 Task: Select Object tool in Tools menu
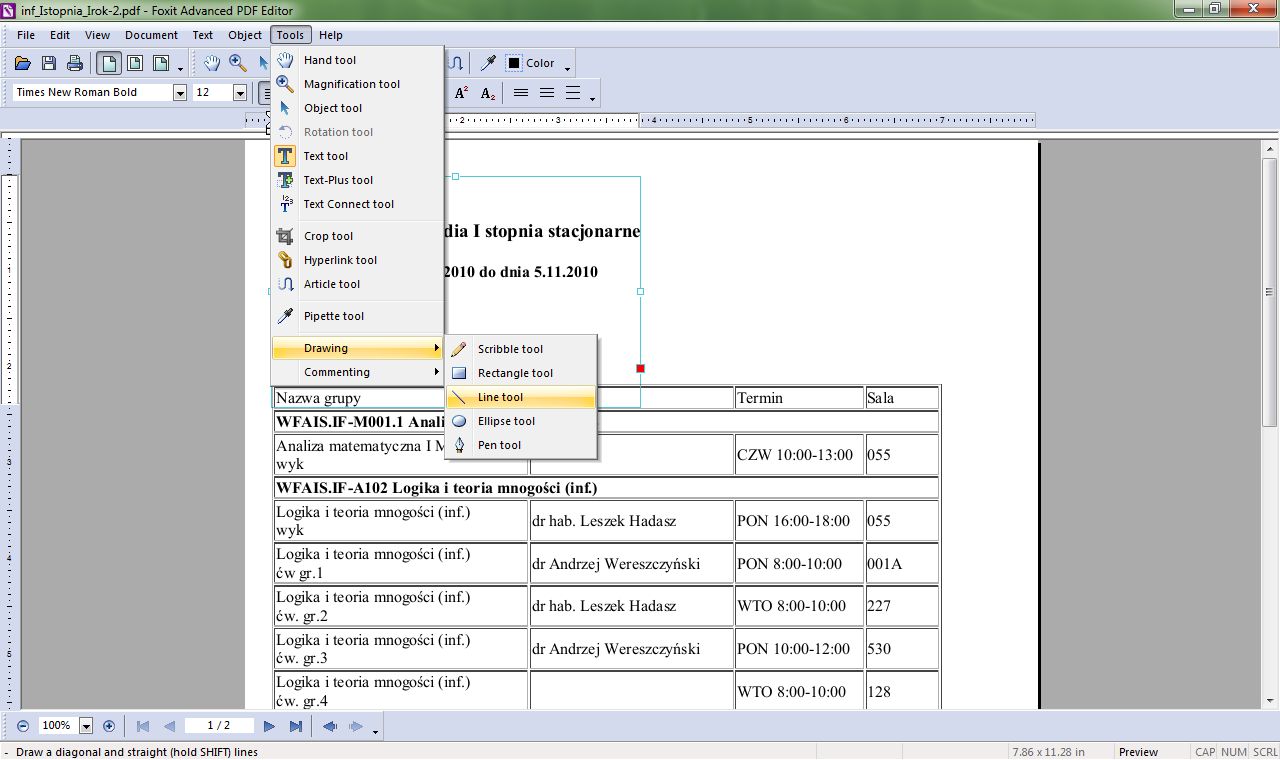point(357,108)
